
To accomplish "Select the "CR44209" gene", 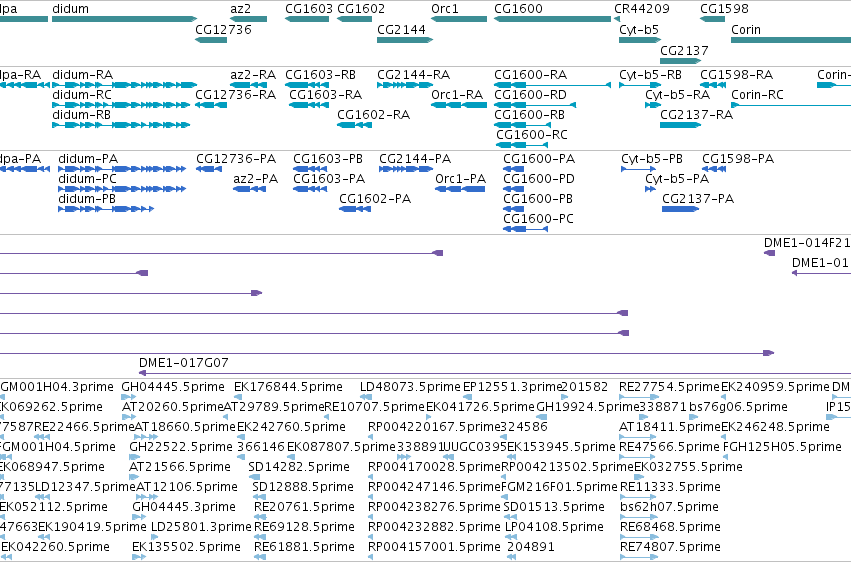I will tap(617, 20).
